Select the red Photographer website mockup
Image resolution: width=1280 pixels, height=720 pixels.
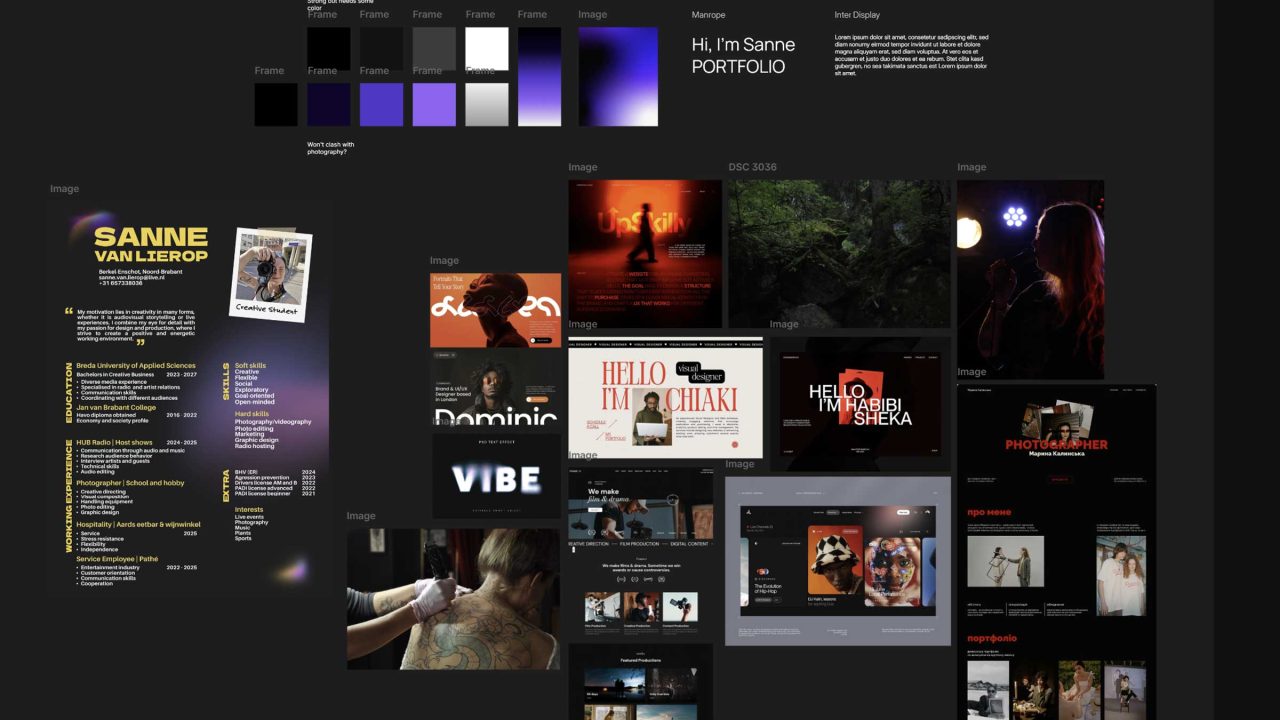(x=1056, y=550)
